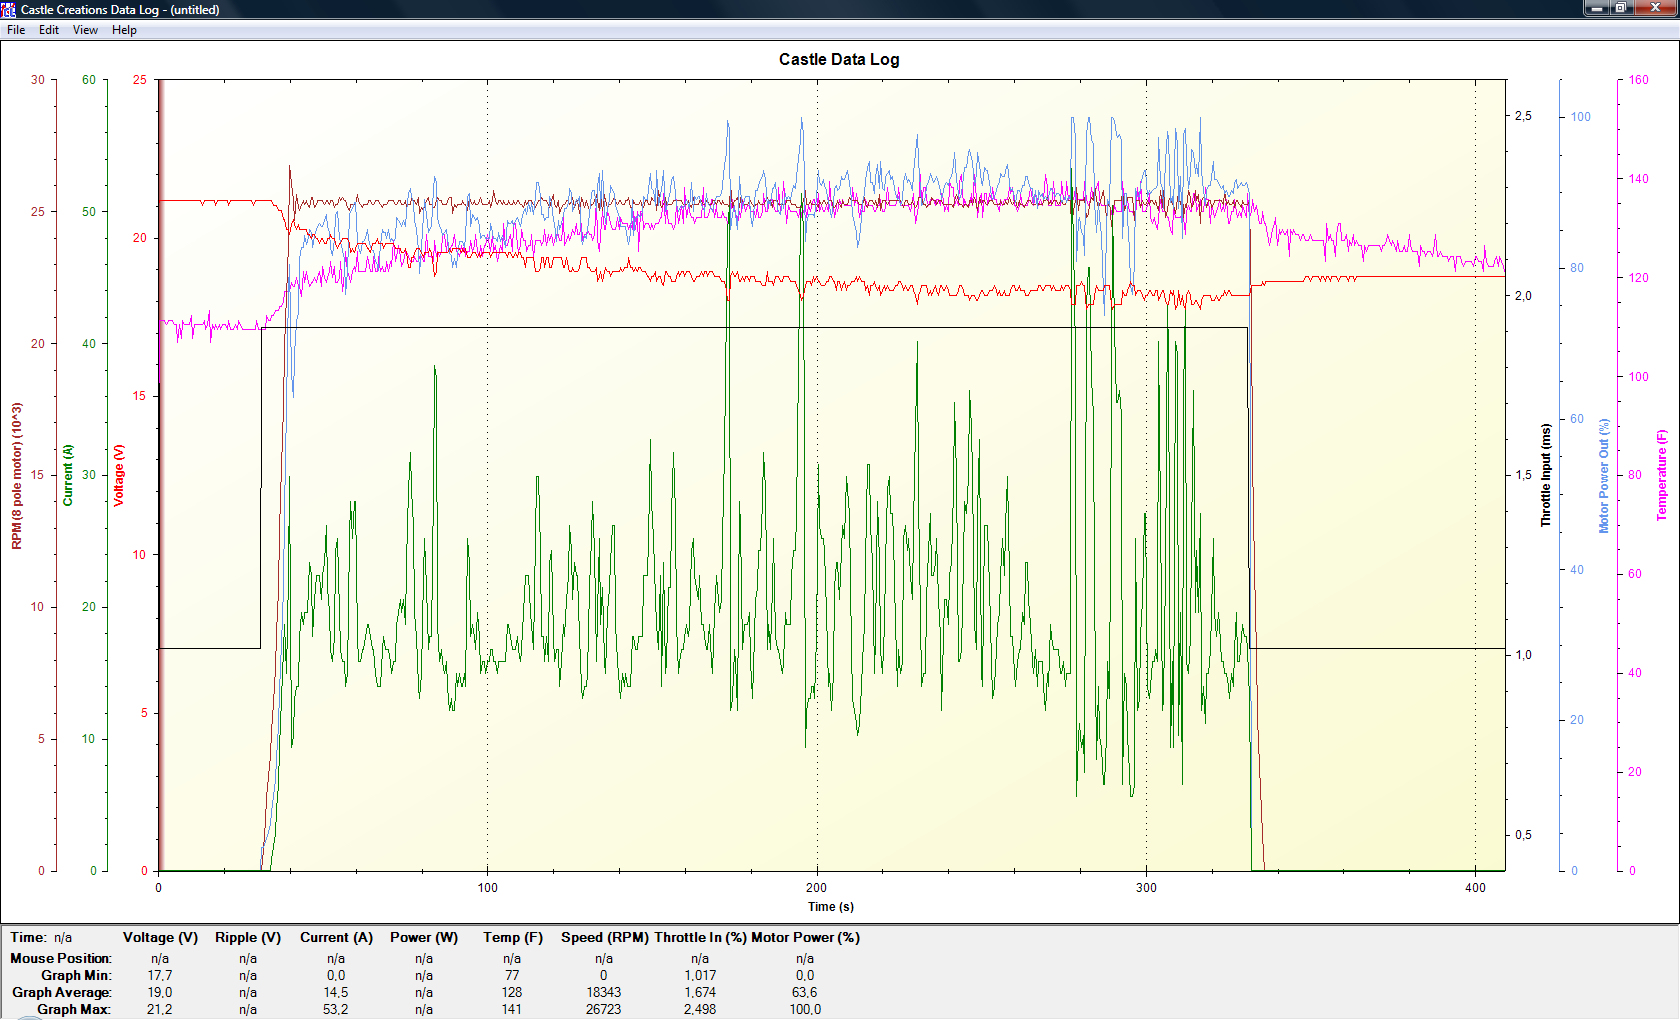The width and height of the screenshot is (1680, 1020).
Task: Click the RPM (8 pole motor) axis label
Action: tap(16, 476)
